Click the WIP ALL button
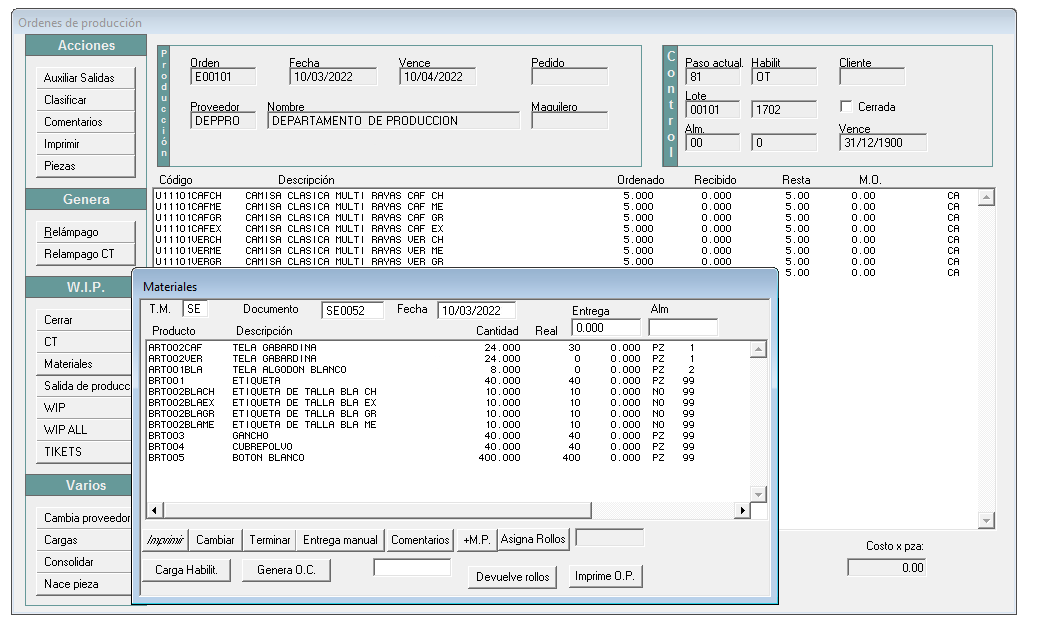This screenshot has height=633, width=1037. pos(84,430)
